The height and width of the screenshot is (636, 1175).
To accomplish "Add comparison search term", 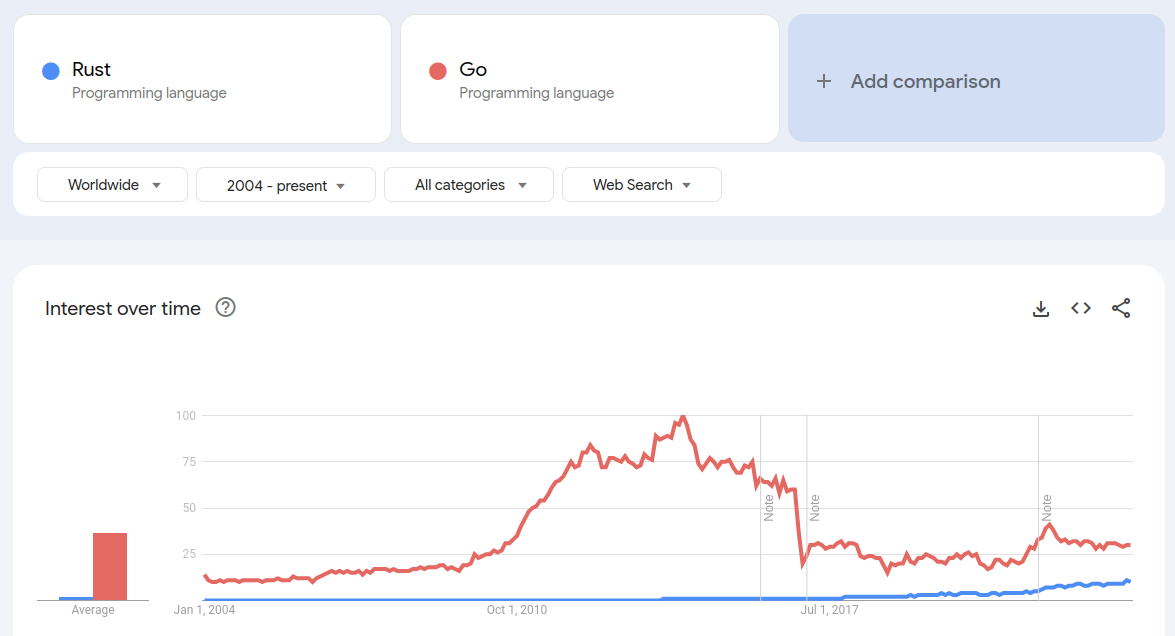I will click(925, 82).
